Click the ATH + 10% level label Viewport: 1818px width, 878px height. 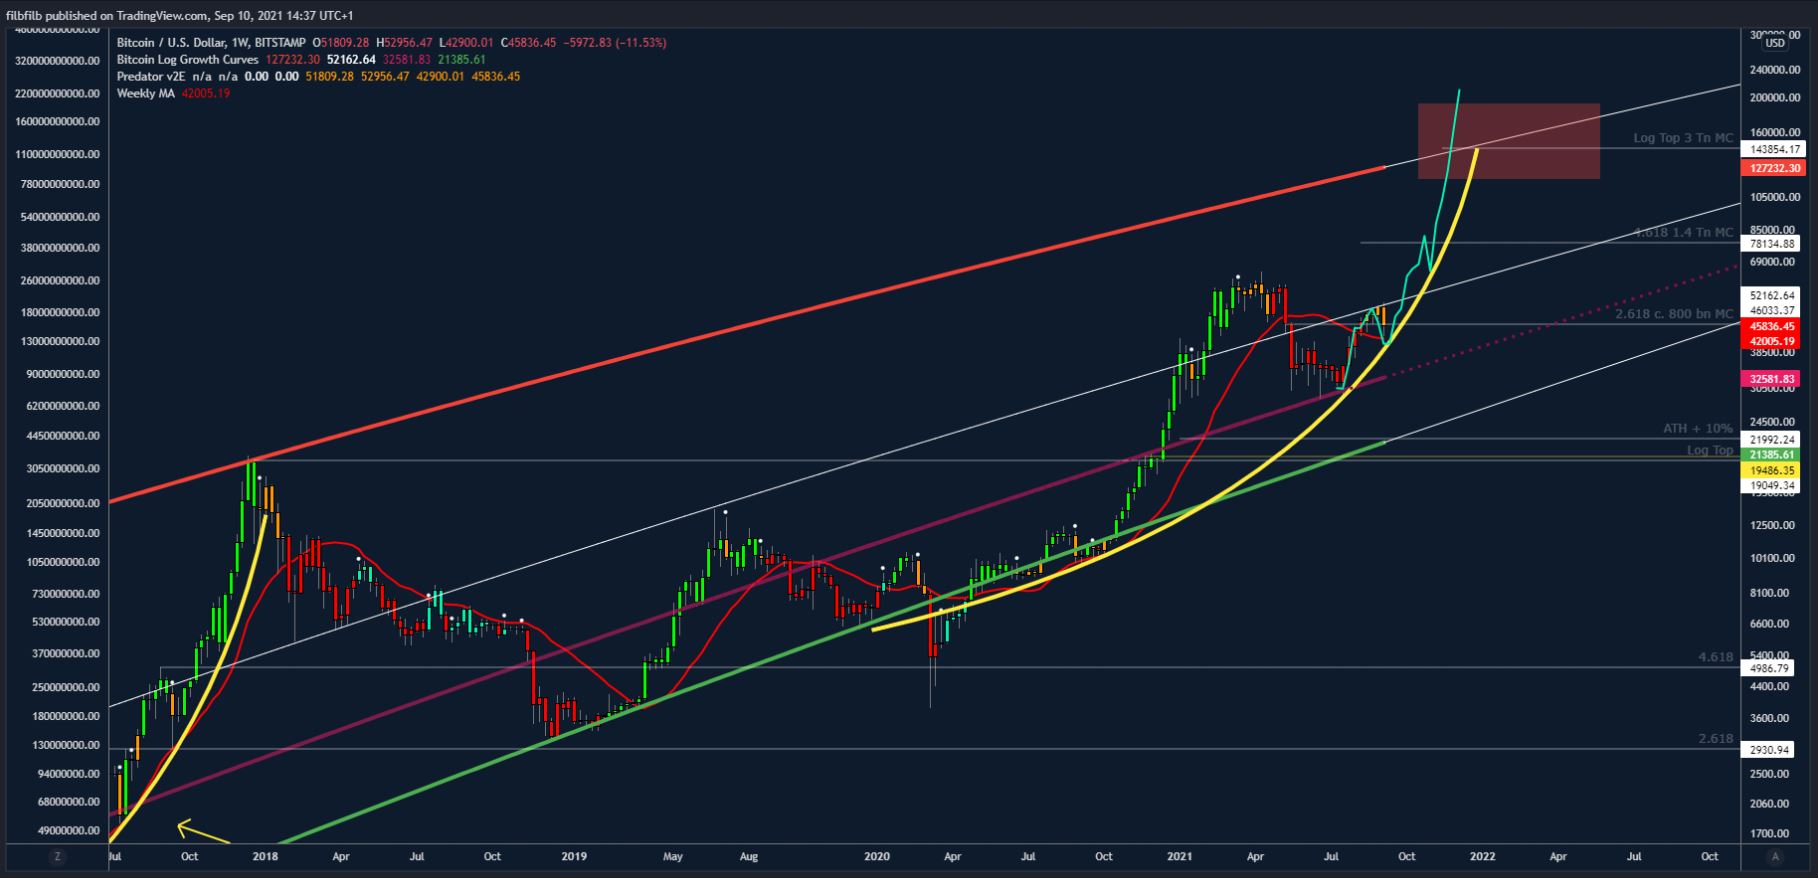1697,428
